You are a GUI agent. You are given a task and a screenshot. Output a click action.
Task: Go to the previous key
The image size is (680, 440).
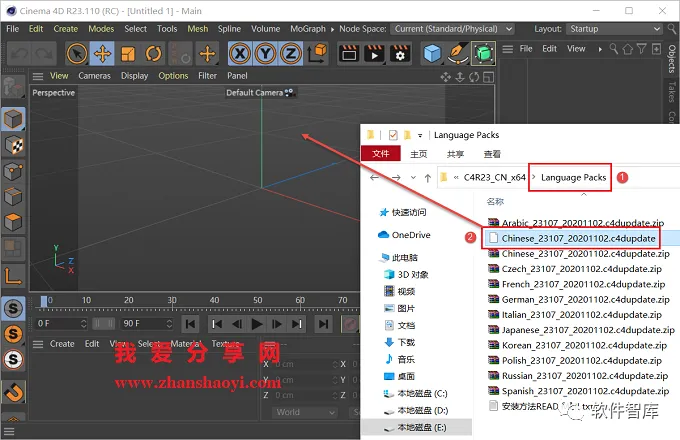[x=217, y=324]
